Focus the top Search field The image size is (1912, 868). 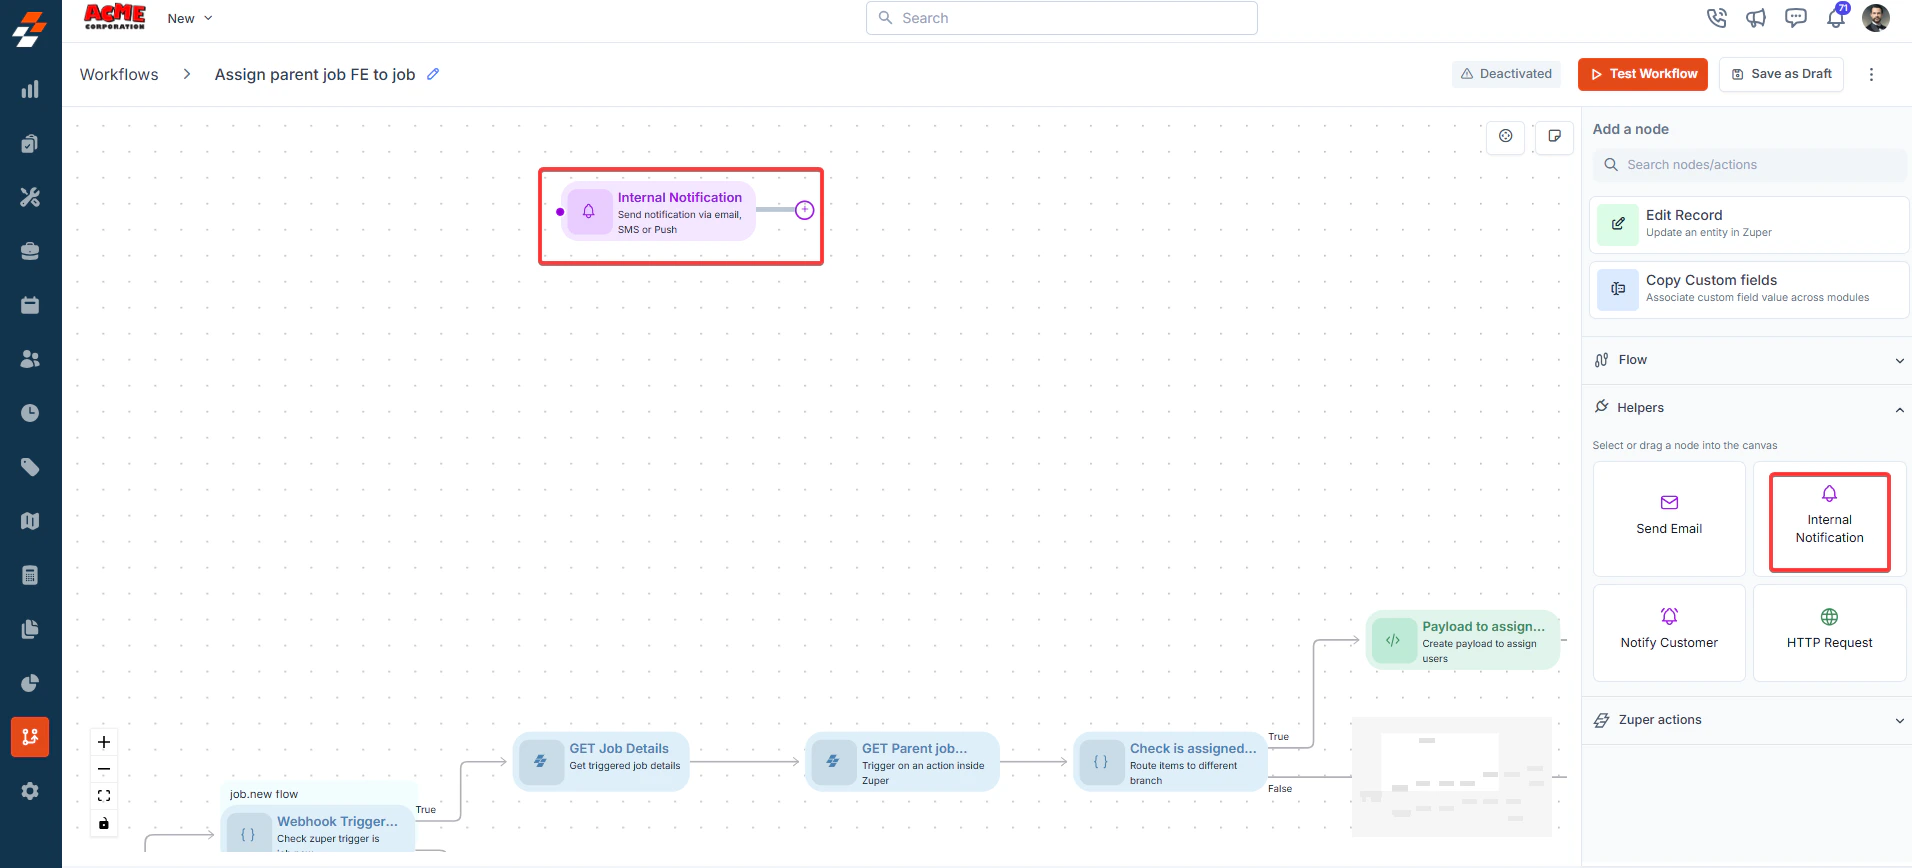[1061, 18]
